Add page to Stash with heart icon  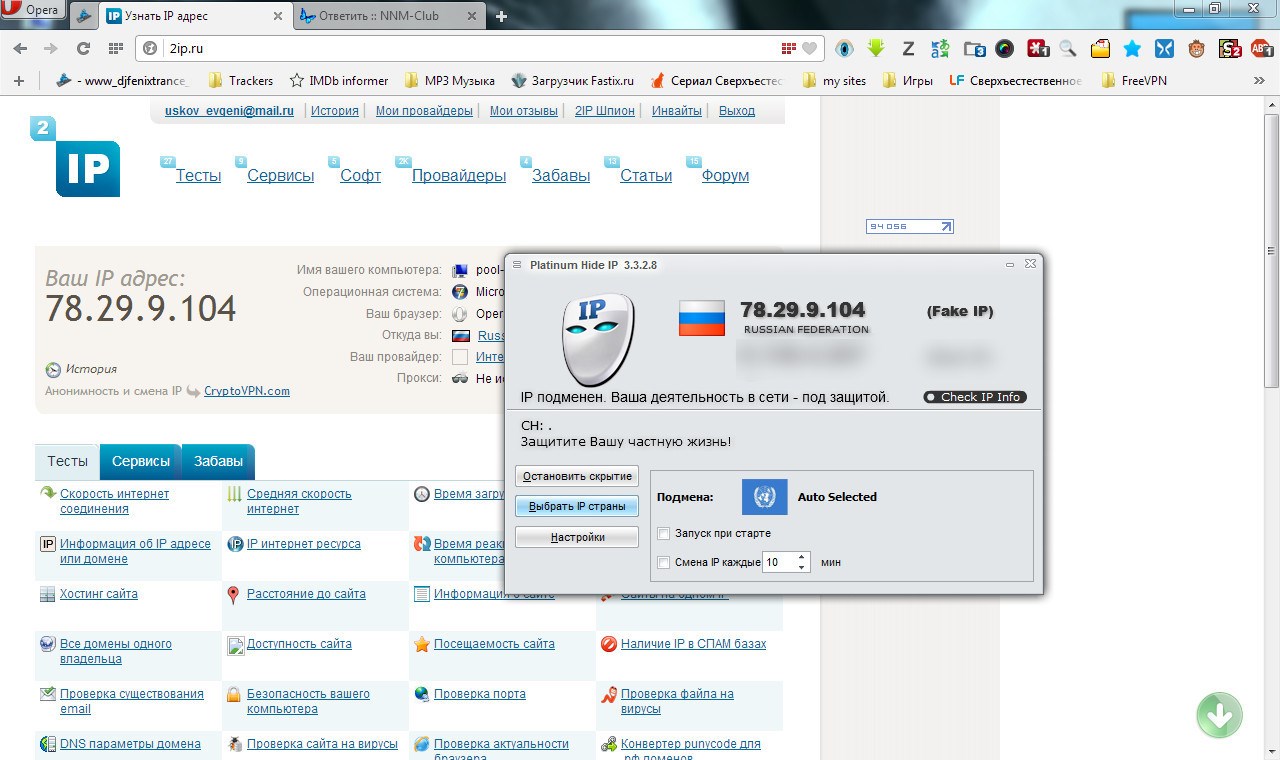[809, 48]
